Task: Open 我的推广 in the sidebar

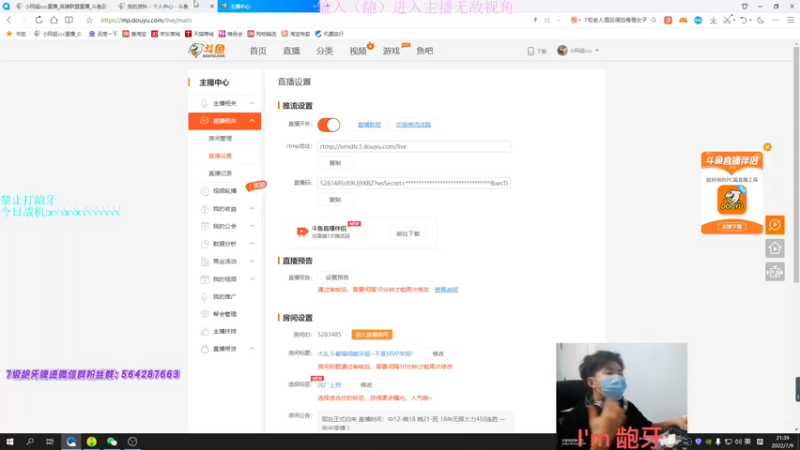Action: [x=224, y=296]
